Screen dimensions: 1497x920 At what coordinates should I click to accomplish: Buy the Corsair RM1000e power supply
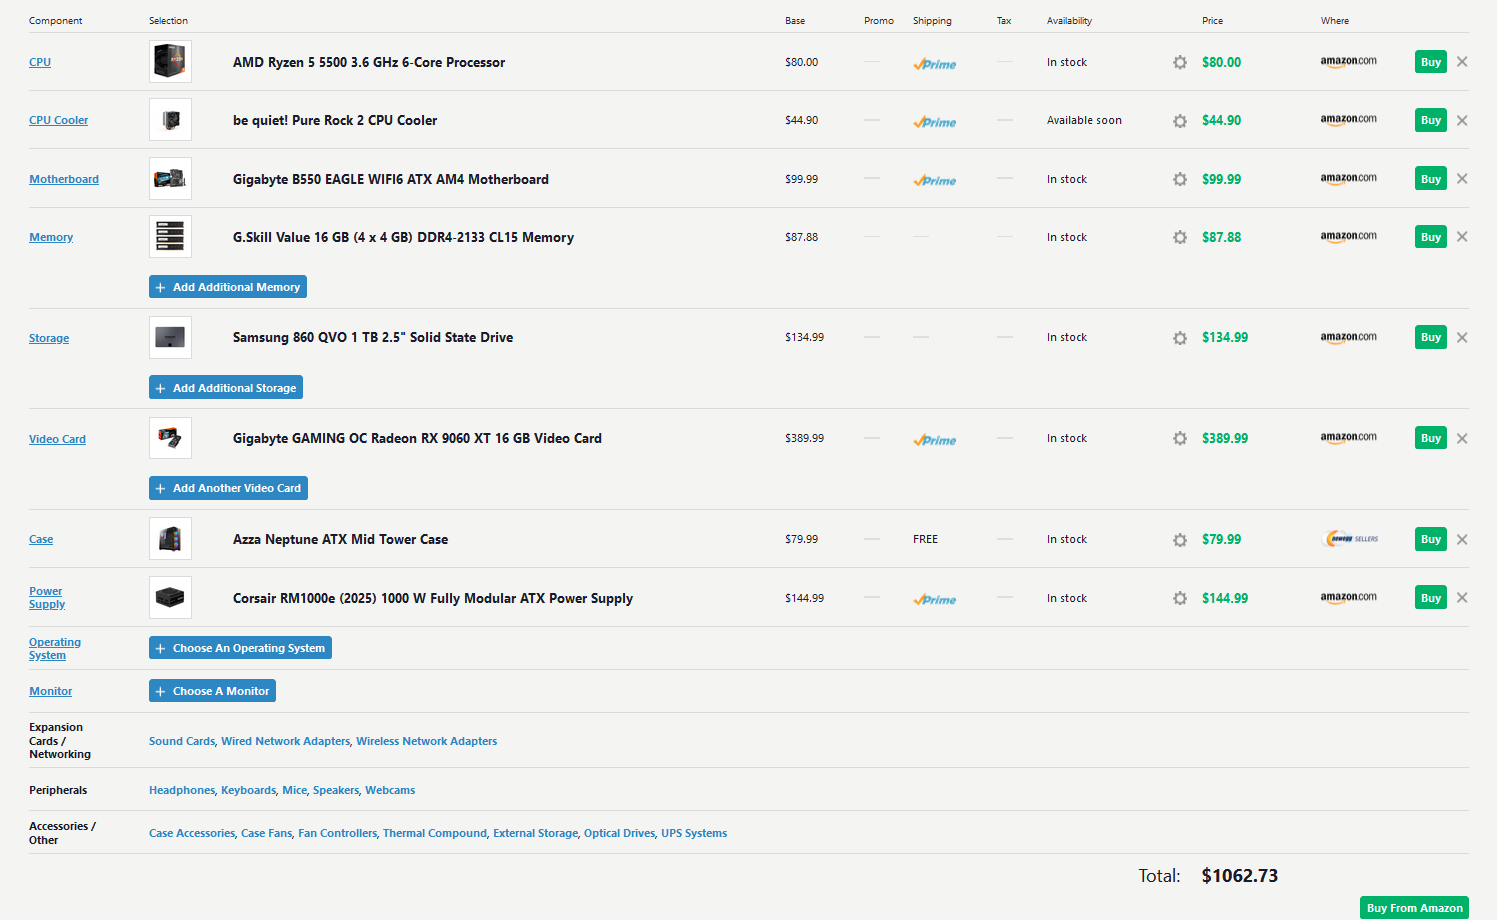pos(1431,598)
